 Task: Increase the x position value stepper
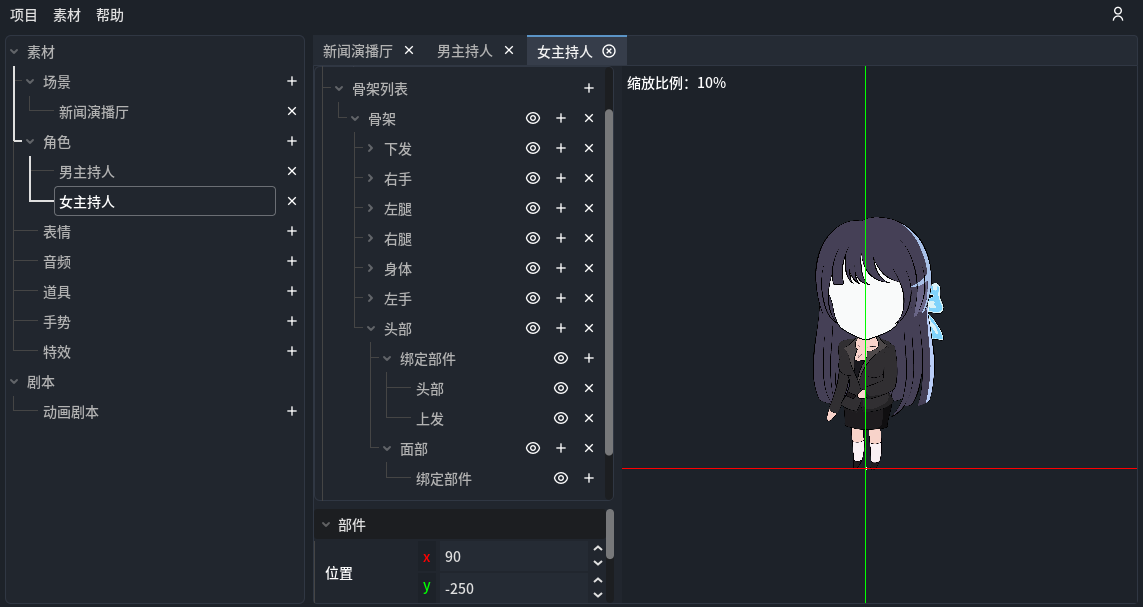(597, 550)
